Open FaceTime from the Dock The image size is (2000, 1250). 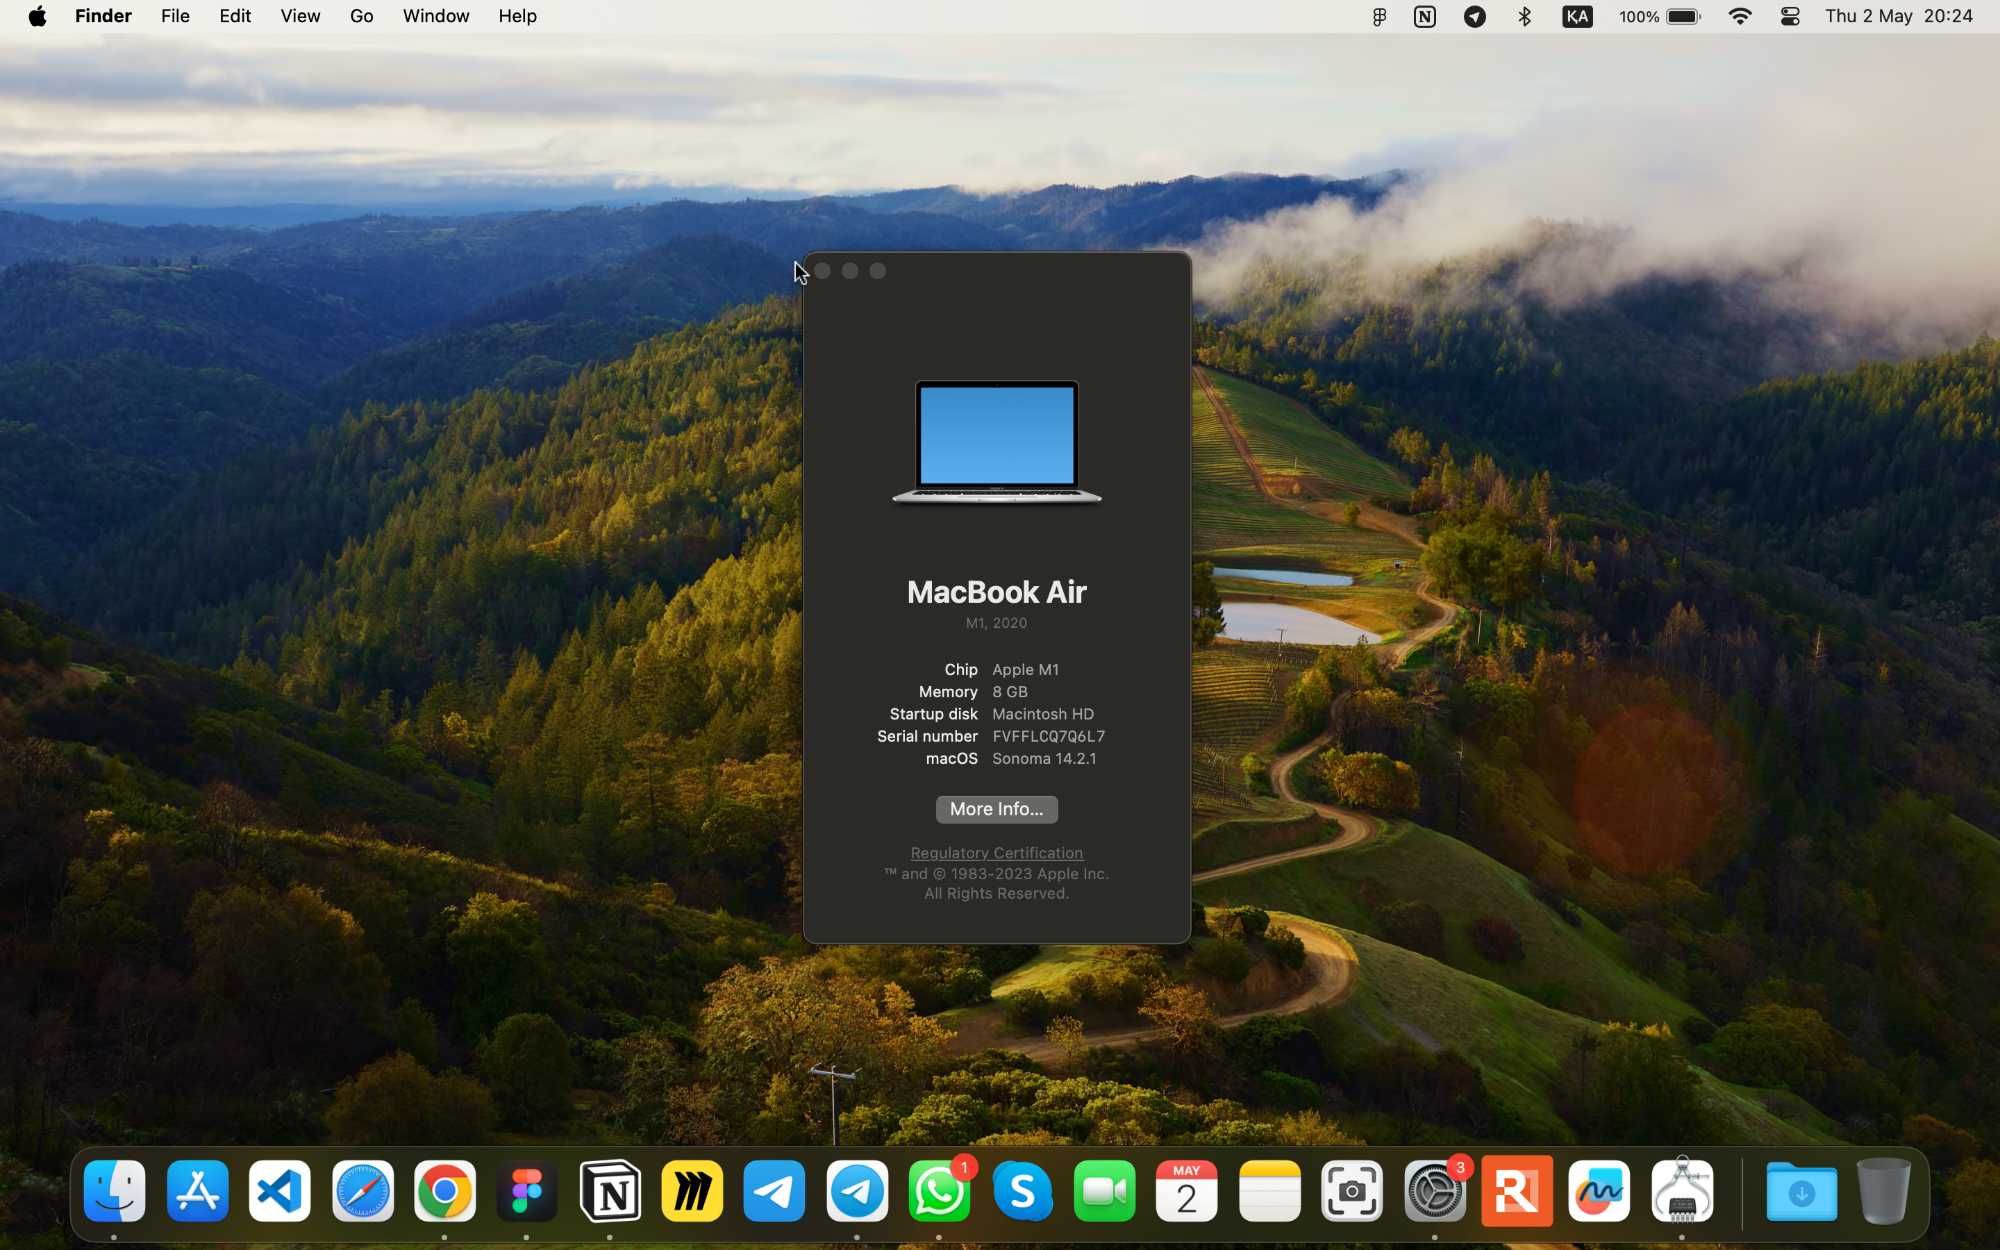click(x=1105, y=1191)
